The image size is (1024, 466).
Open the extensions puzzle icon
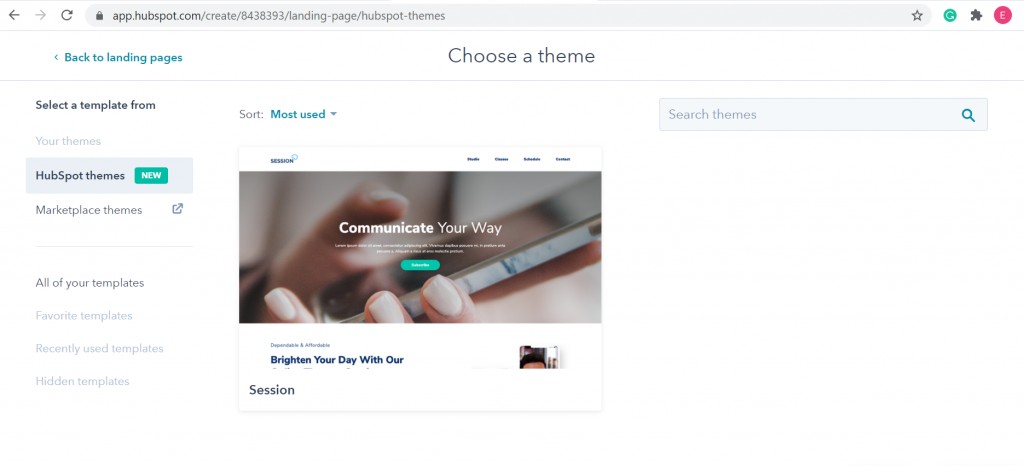(976, 15)
